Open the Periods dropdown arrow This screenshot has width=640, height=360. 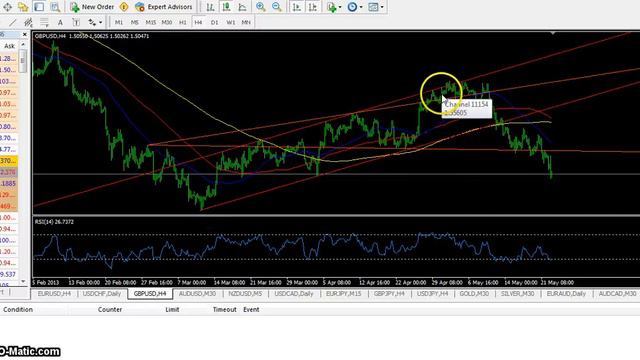pyautogui.click(x=361, y=7)
